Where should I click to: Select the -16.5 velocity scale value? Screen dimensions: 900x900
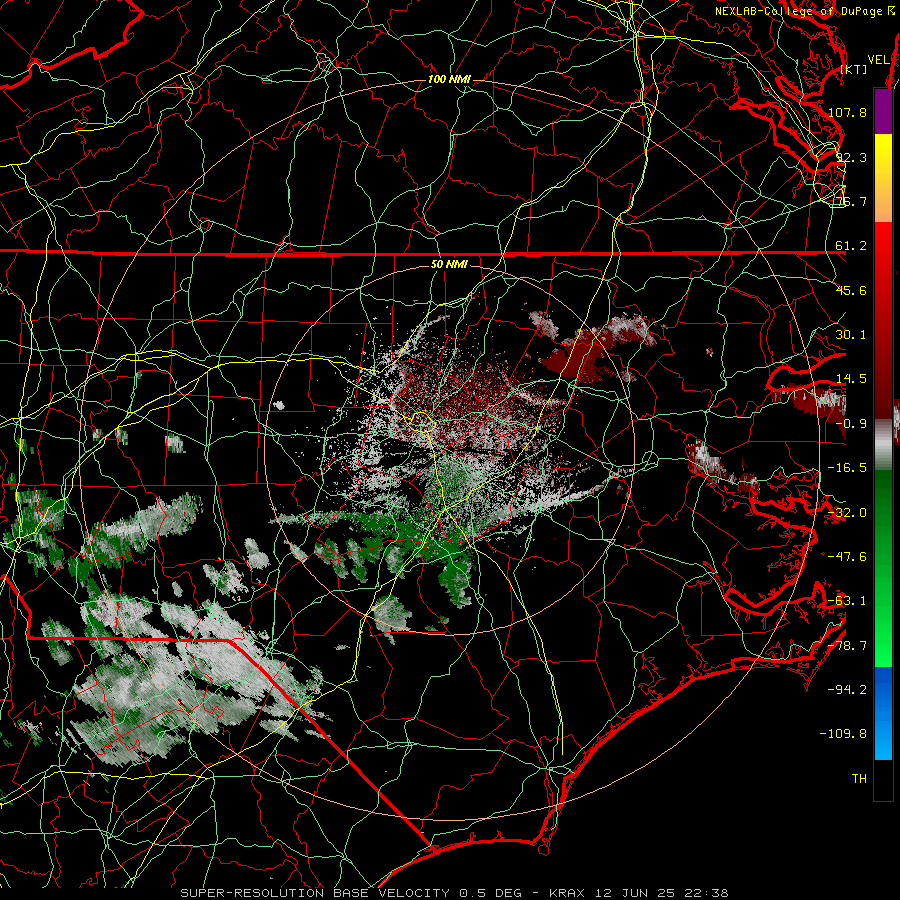click(847, 468)
